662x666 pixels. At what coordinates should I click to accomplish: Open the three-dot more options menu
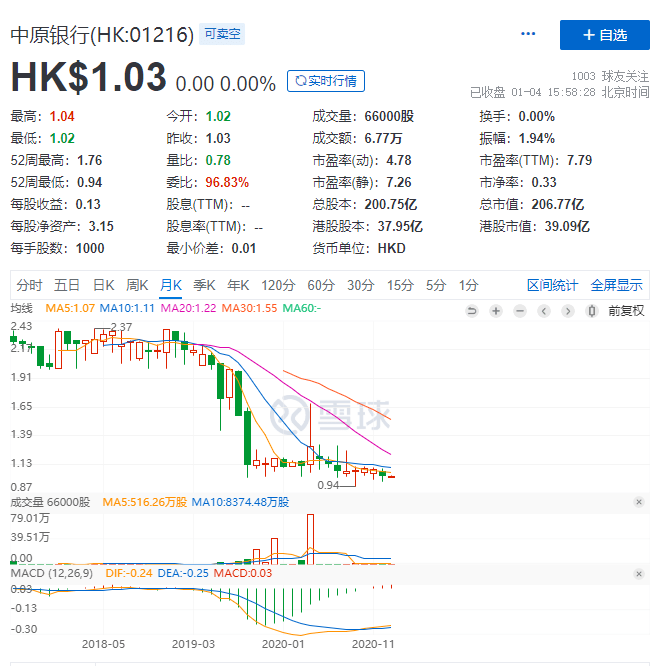(528, 34)
